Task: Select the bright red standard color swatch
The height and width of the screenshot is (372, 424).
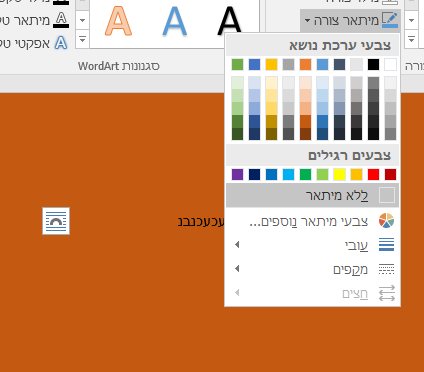Action: 373,174
